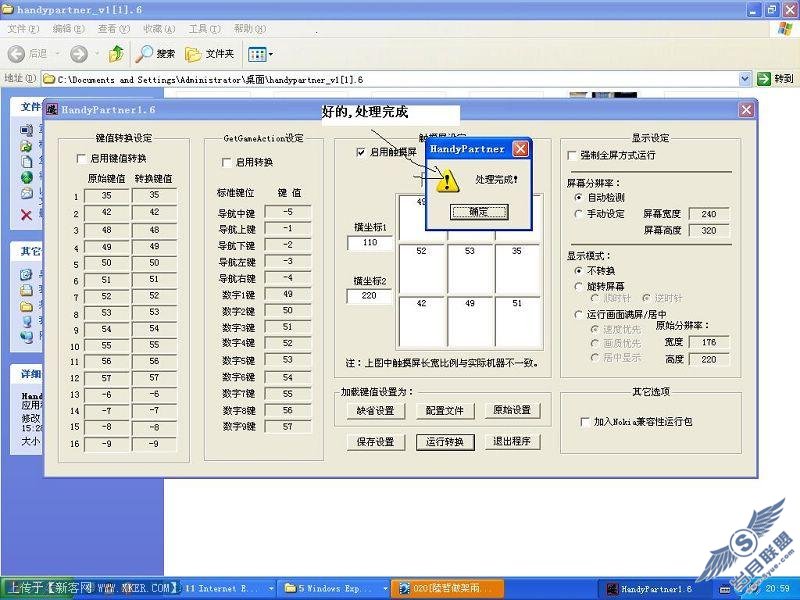Click the Back arrow icon in Explorer toolbar
Image resolution: width=800 pixels, height=600 pixels.
tap(16, 54)
